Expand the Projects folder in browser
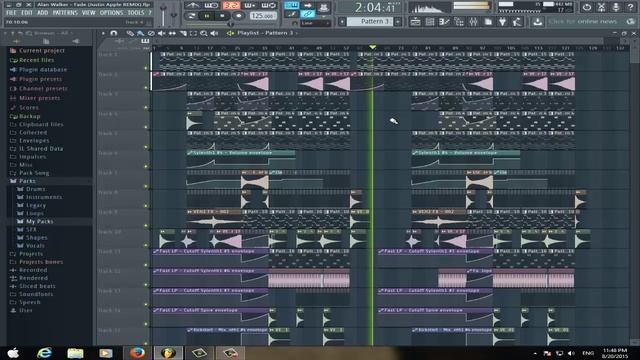640x360 pixels. [x=31, y=254]
